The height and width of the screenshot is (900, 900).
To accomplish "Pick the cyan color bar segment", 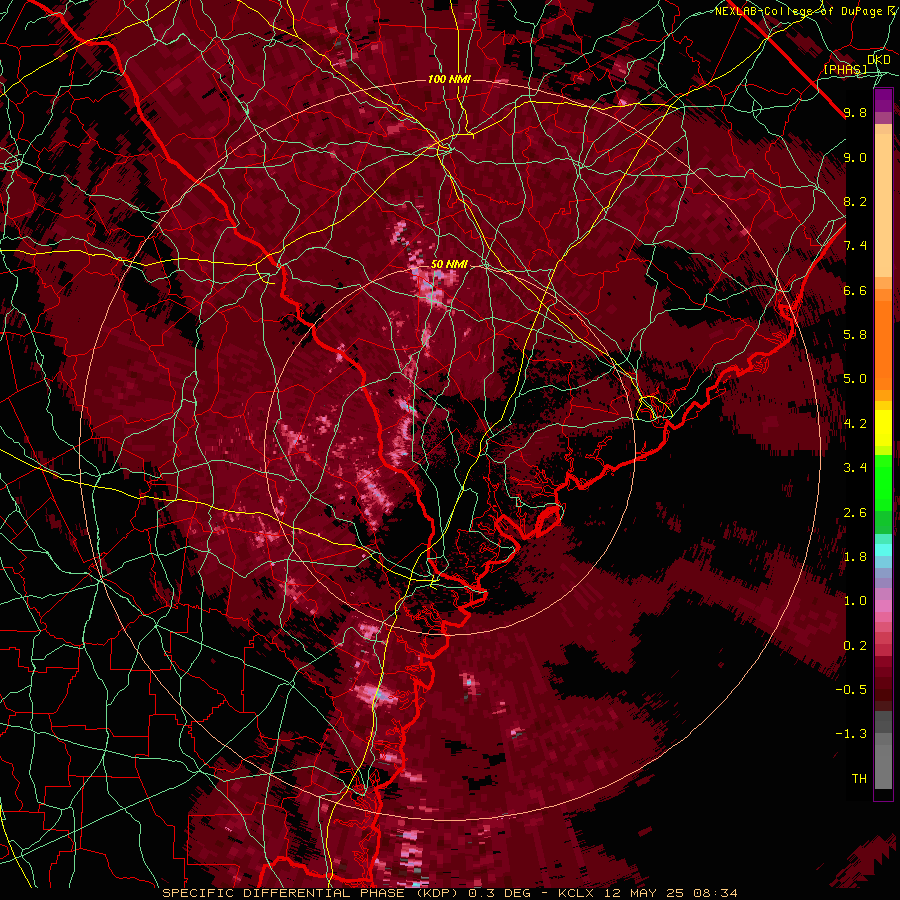I will click(x=883, y=550).
